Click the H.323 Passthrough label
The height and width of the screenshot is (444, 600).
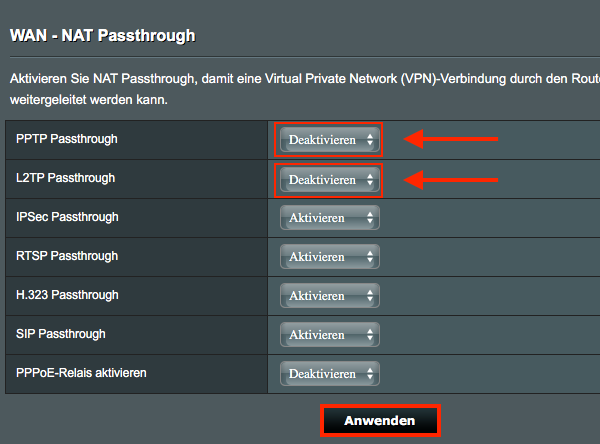[x=67, y=295]
